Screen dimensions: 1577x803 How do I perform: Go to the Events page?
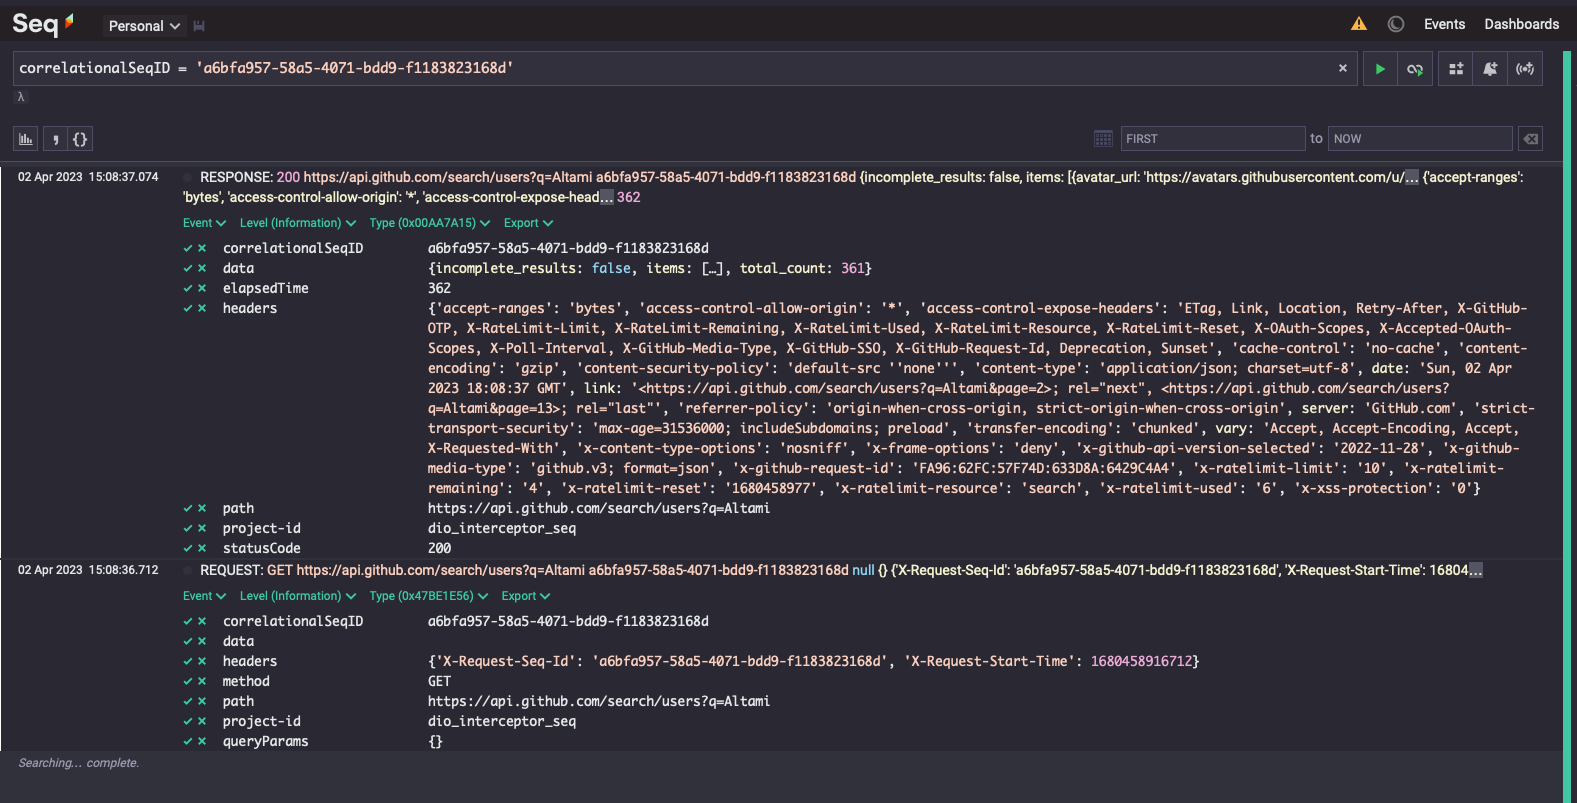click(x=1444, y=24)
